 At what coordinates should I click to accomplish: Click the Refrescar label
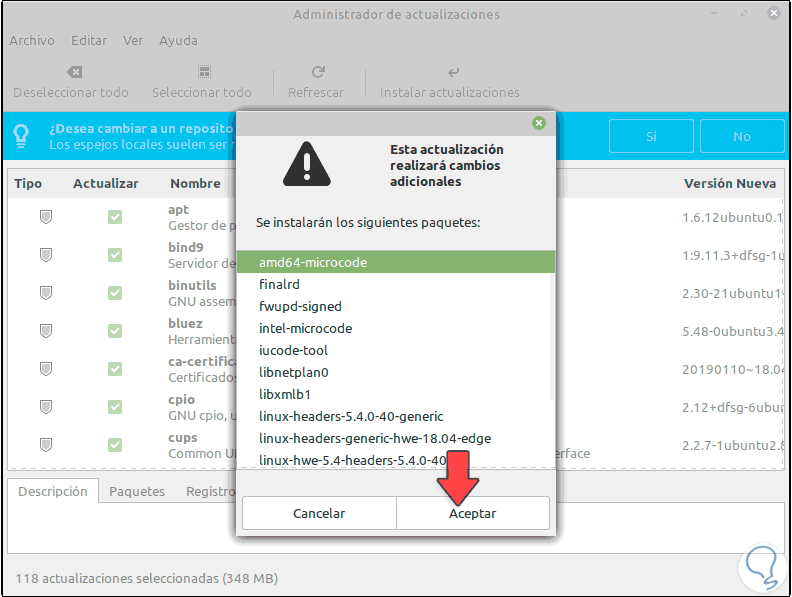tap(316, 92)
